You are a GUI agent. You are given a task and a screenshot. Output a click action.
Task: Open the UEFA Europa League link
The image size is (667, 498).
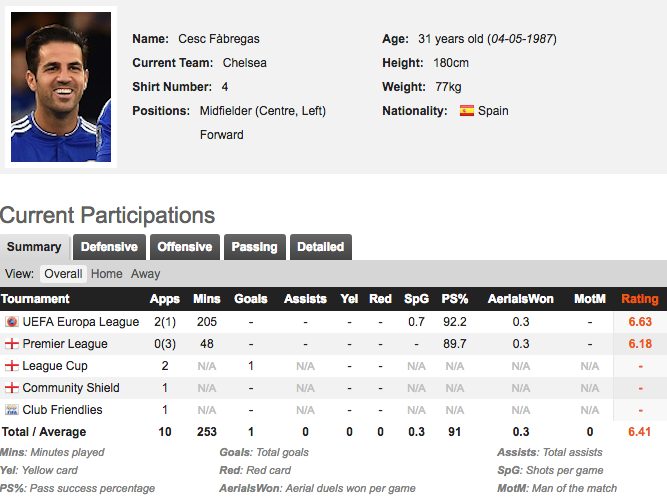point(80,322)
